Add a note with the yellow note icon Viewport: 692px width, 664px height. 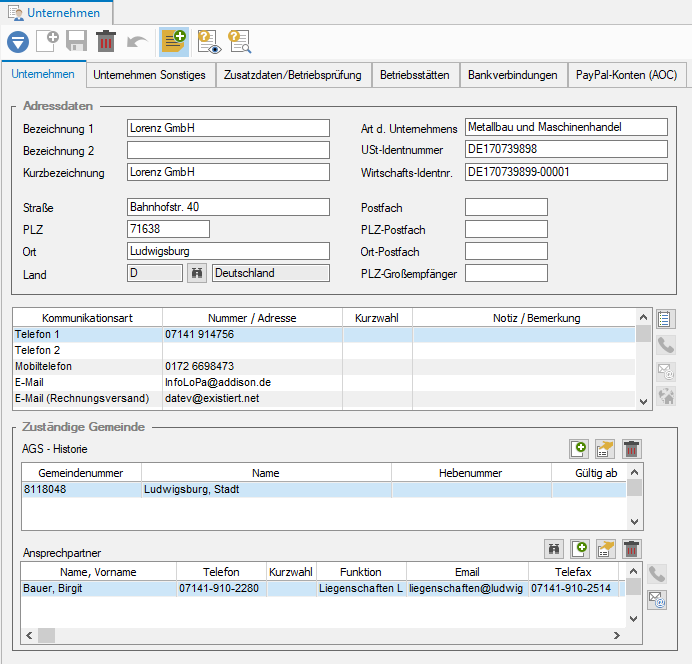pyautogui.click(x=174, y=42)
